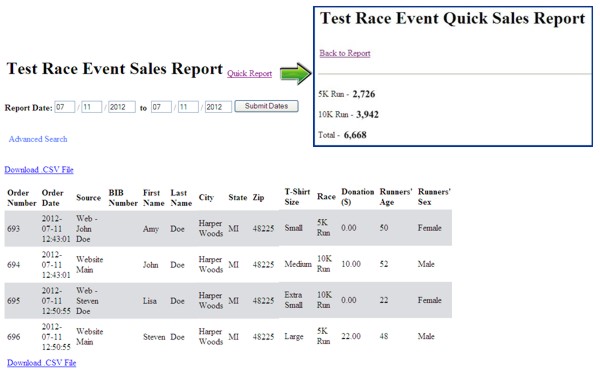Click the Test Race Event Sales Report heading
Image resolution: width=600 pixels, height=377 pixels.
tap(115, 69)
